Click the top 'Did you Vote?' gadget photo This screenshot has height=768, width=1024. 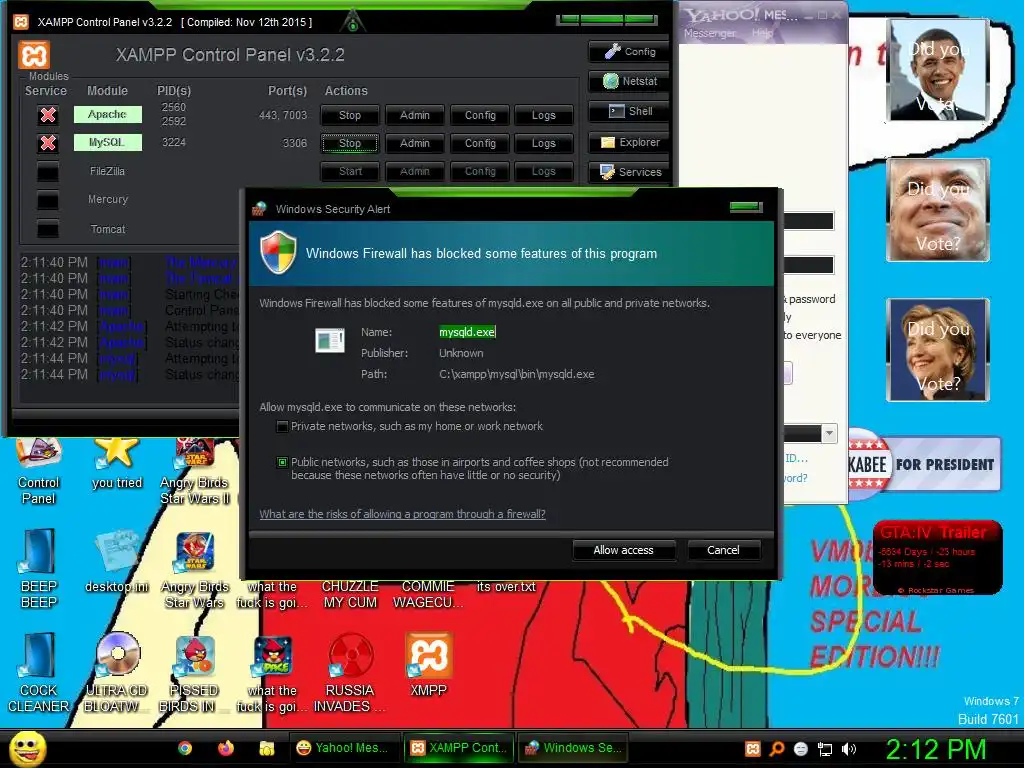tap(937, 71)
